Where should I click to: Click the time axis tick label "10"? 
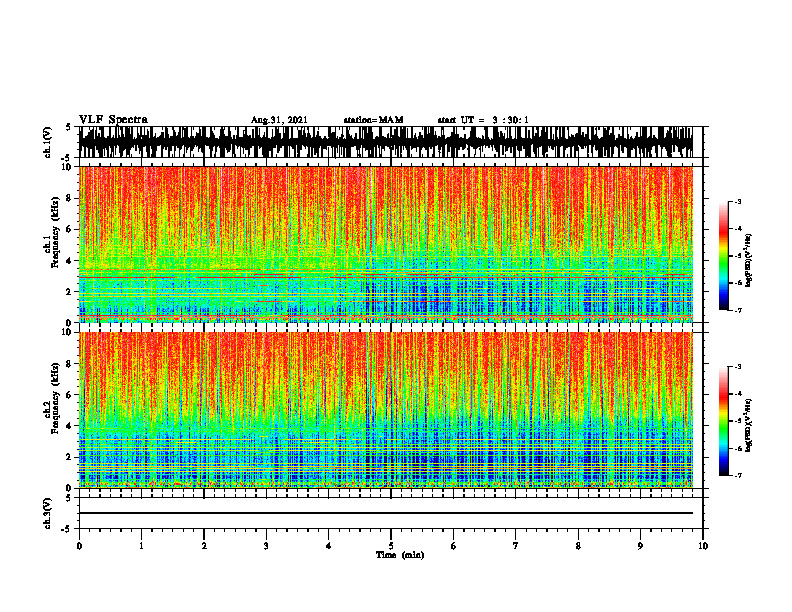coord(703,546)
